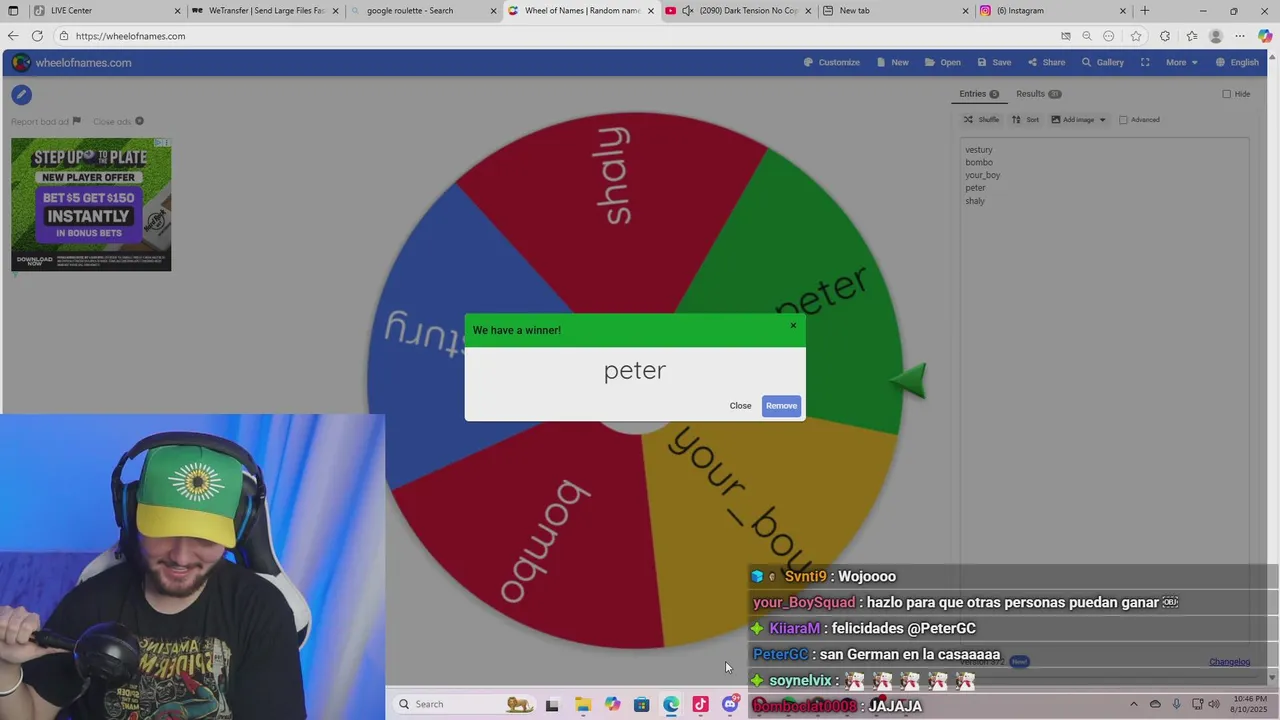Share the wheel via the Share button
1280x720 pixels.
coord(1046,62)
